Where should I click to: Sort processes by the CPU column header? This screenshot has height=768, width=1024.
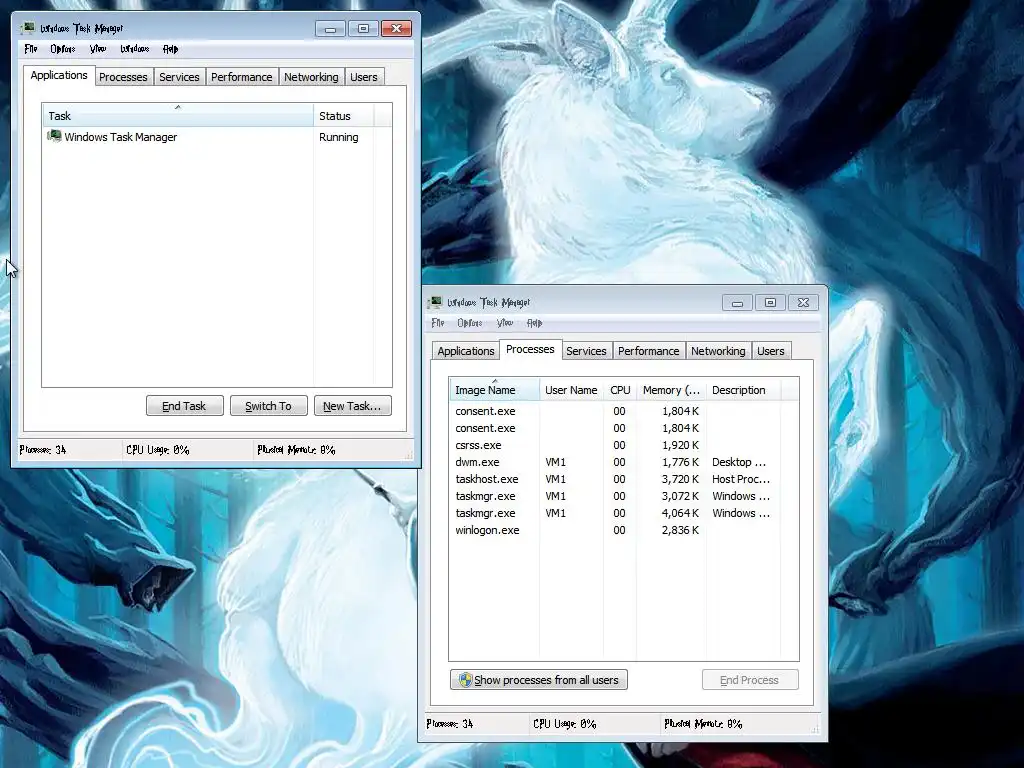620,390
